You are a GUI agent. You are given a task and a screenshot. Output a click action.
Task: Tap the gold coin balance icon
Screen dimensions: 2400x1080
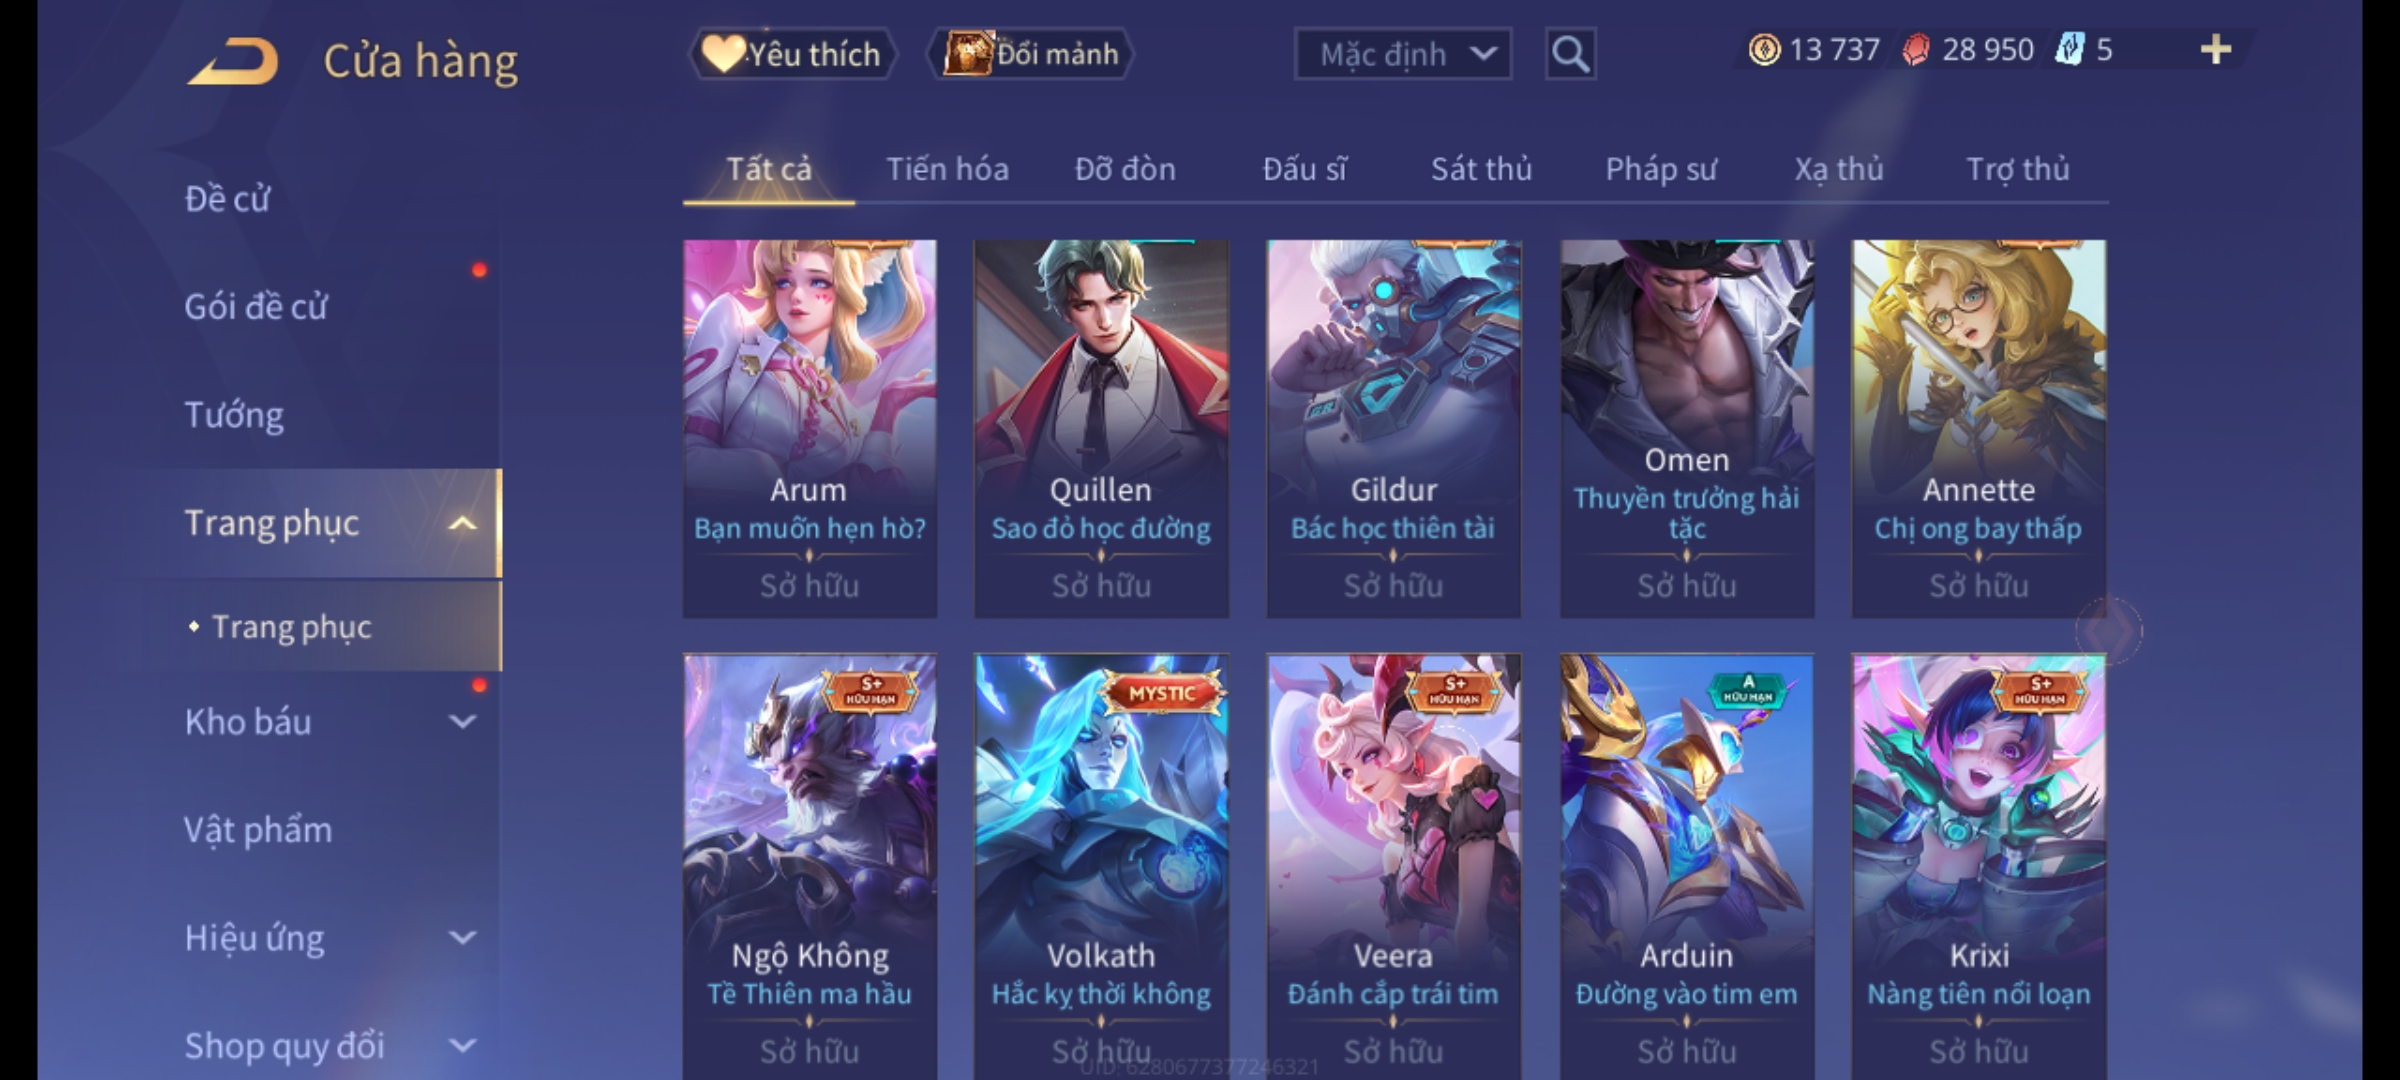pyautogui.click(x=1764, y=50)
